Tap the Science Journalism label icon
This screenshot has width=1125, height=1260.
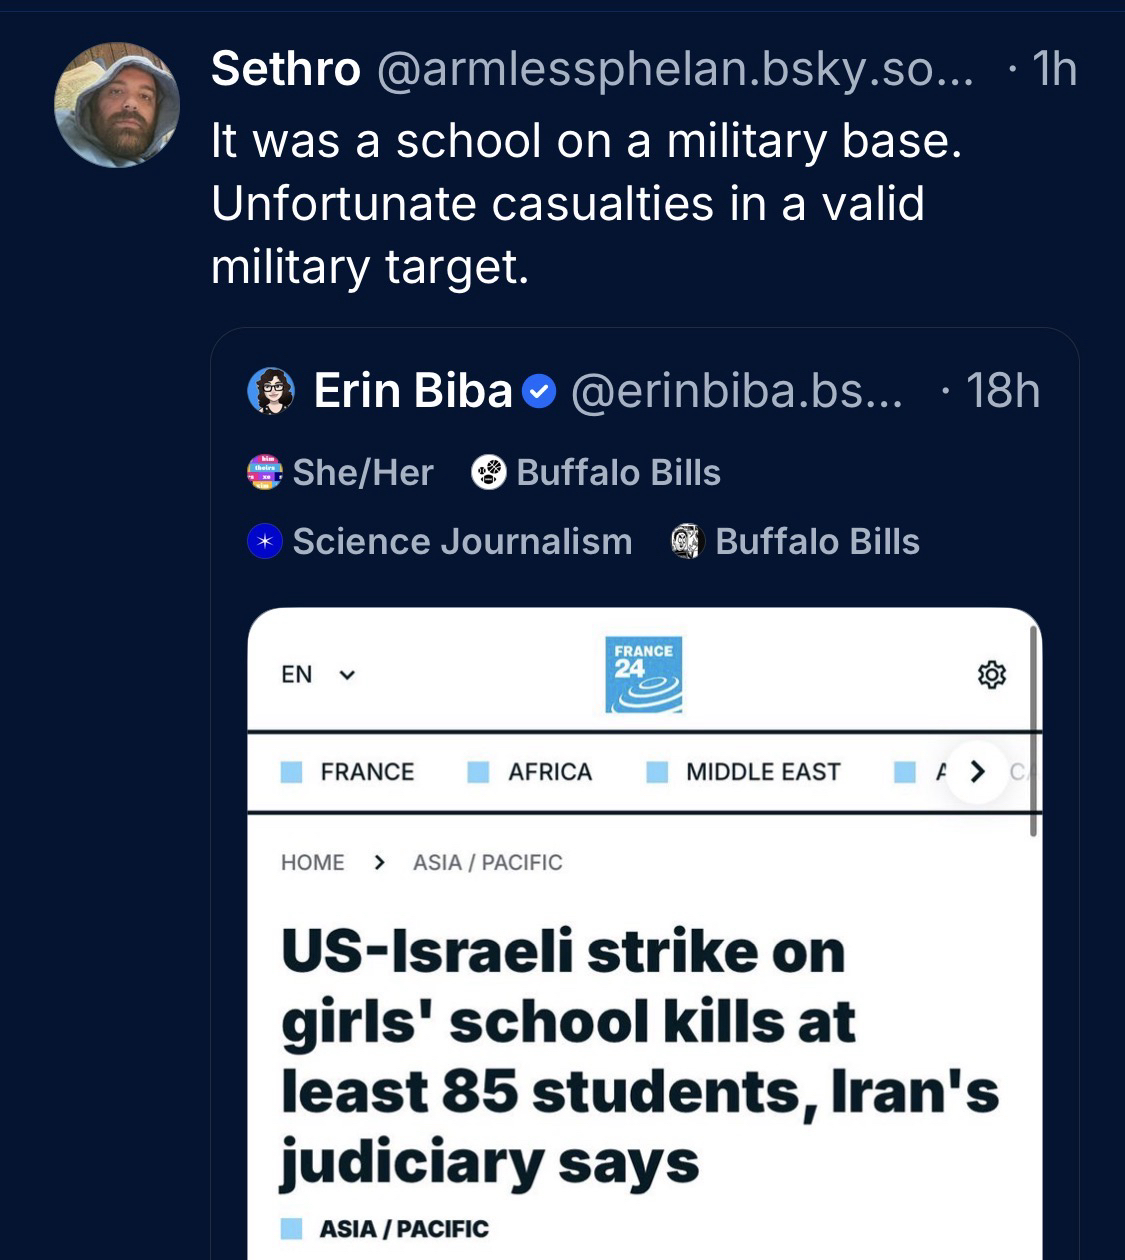tap(265, 541)
